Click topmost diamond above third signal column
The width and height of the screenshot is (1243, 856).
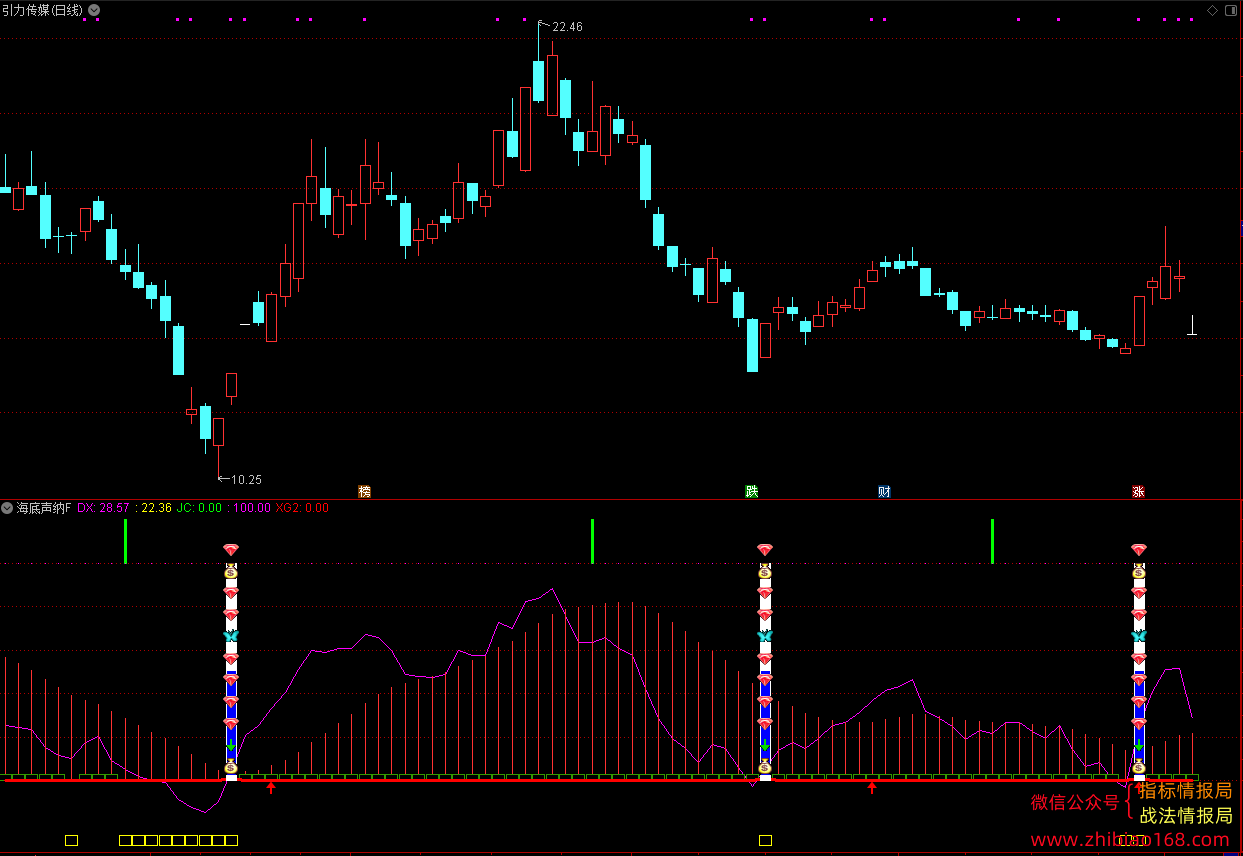[x=1139, y=550]
